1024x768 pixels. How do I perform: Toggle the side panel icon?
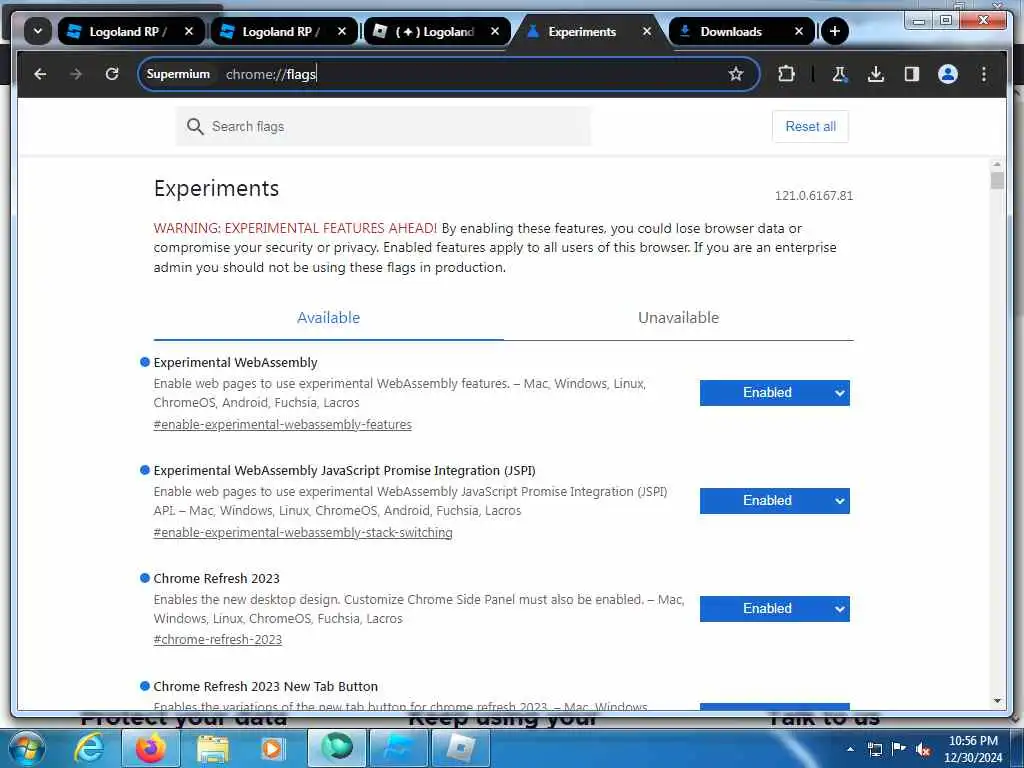point(912,74)
